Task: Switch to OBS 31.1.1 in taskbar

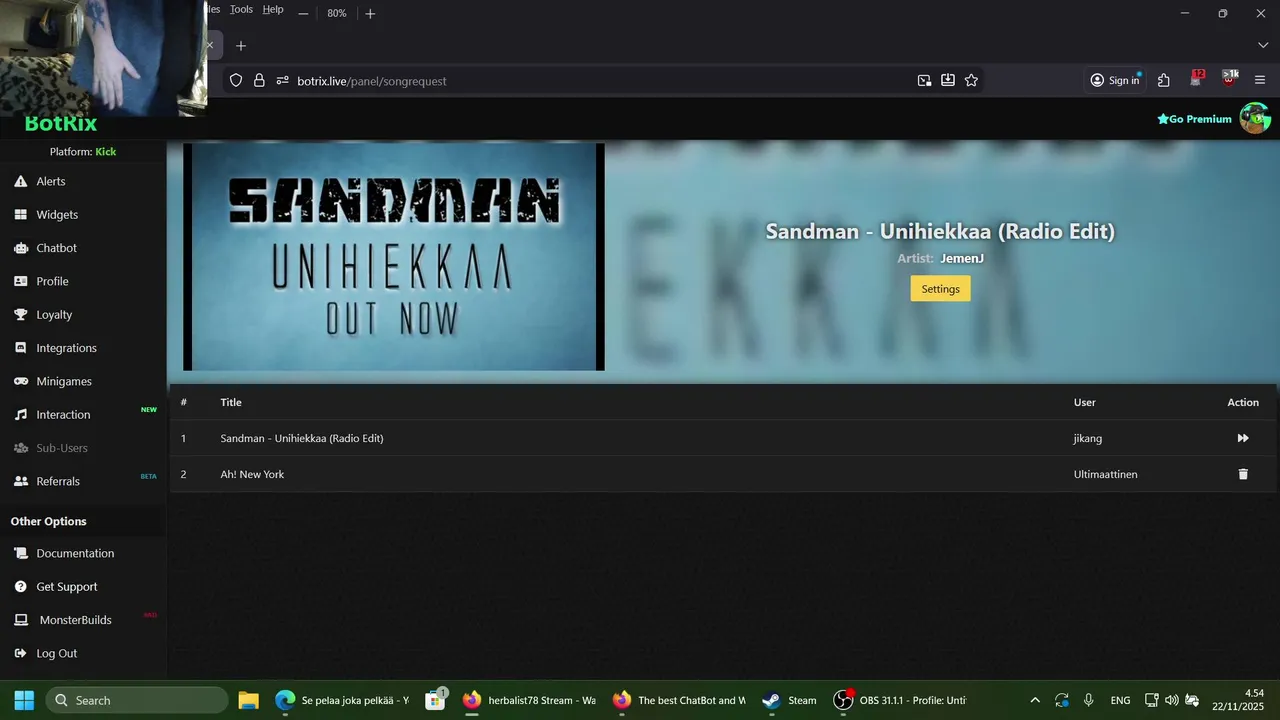Action: tap(901, 700)
